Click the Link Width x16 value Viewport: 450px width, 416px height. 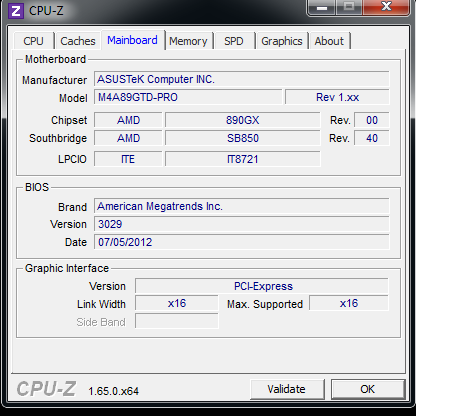pos(177,304)
